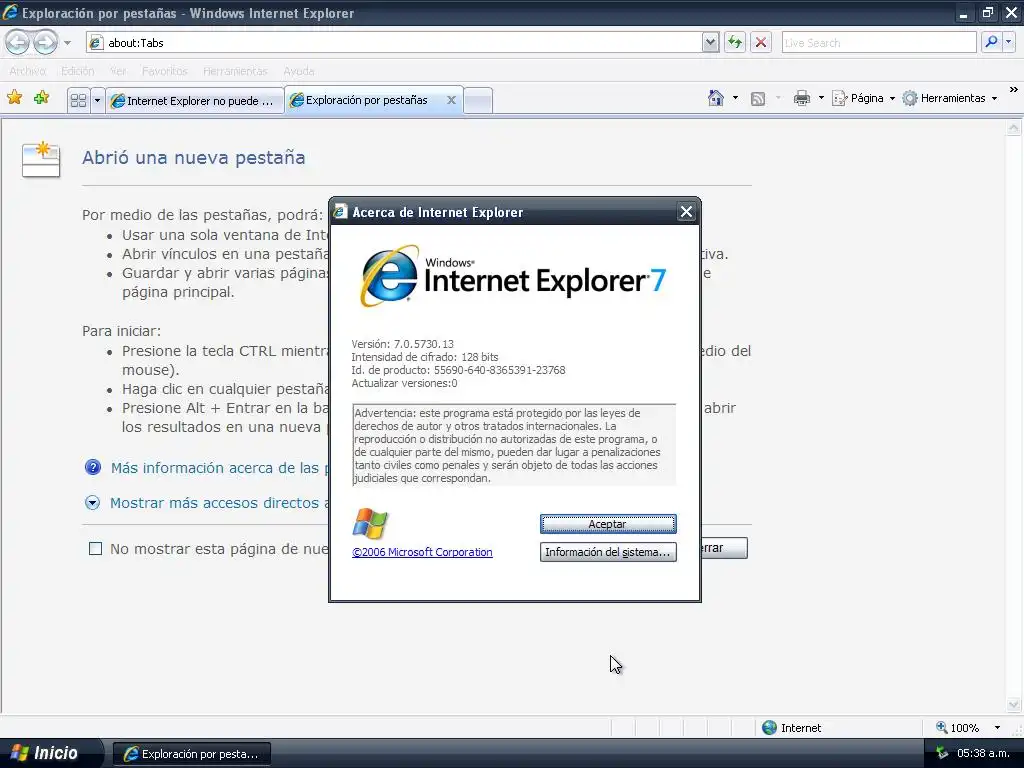Click the Internet Explorer 7 logo
The width and height of the screenshot is (1024, 768).
(x=512, y=276)
